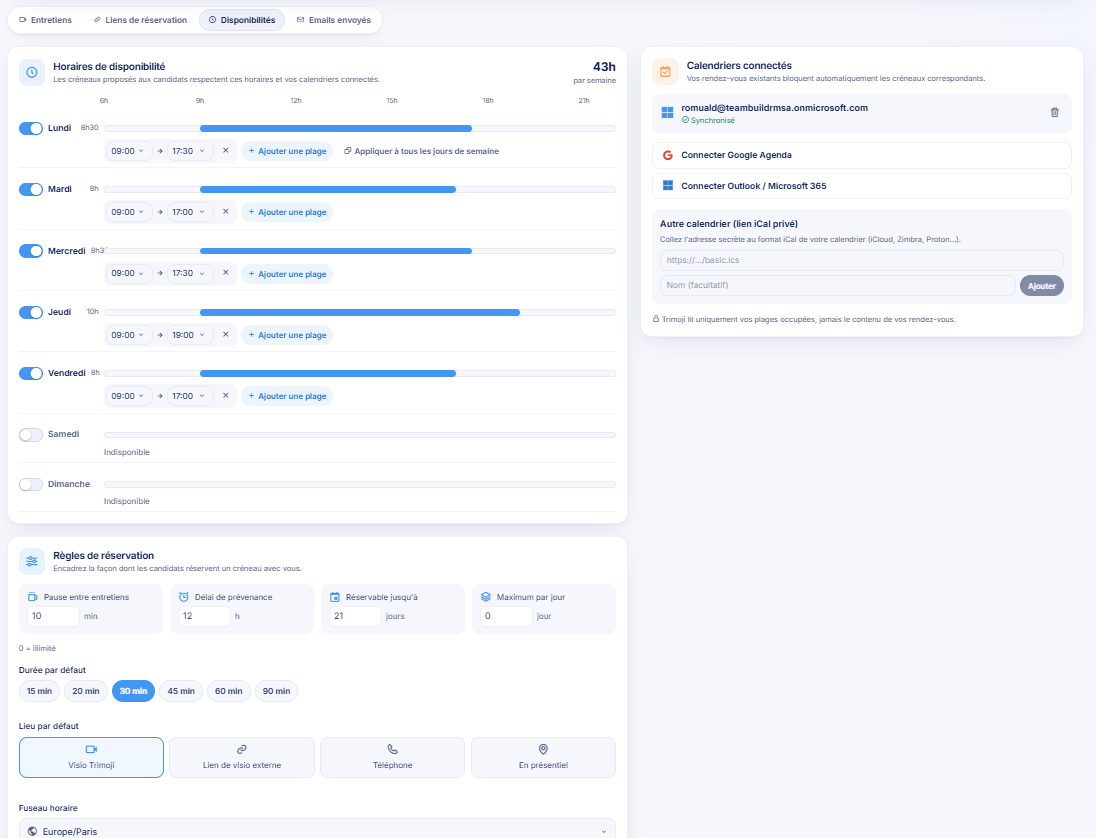
Task: Click the Réservable jusqu'à calendar icon
Action: 335,597
